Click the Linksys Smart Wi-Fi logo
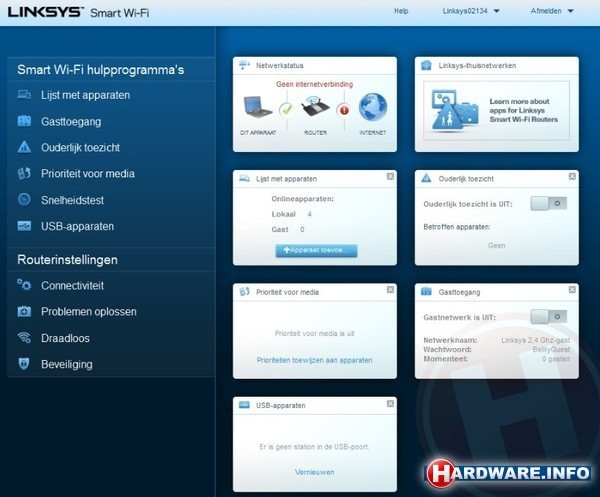The height and width of the screenshot is (497, 600). click(78, 12)
